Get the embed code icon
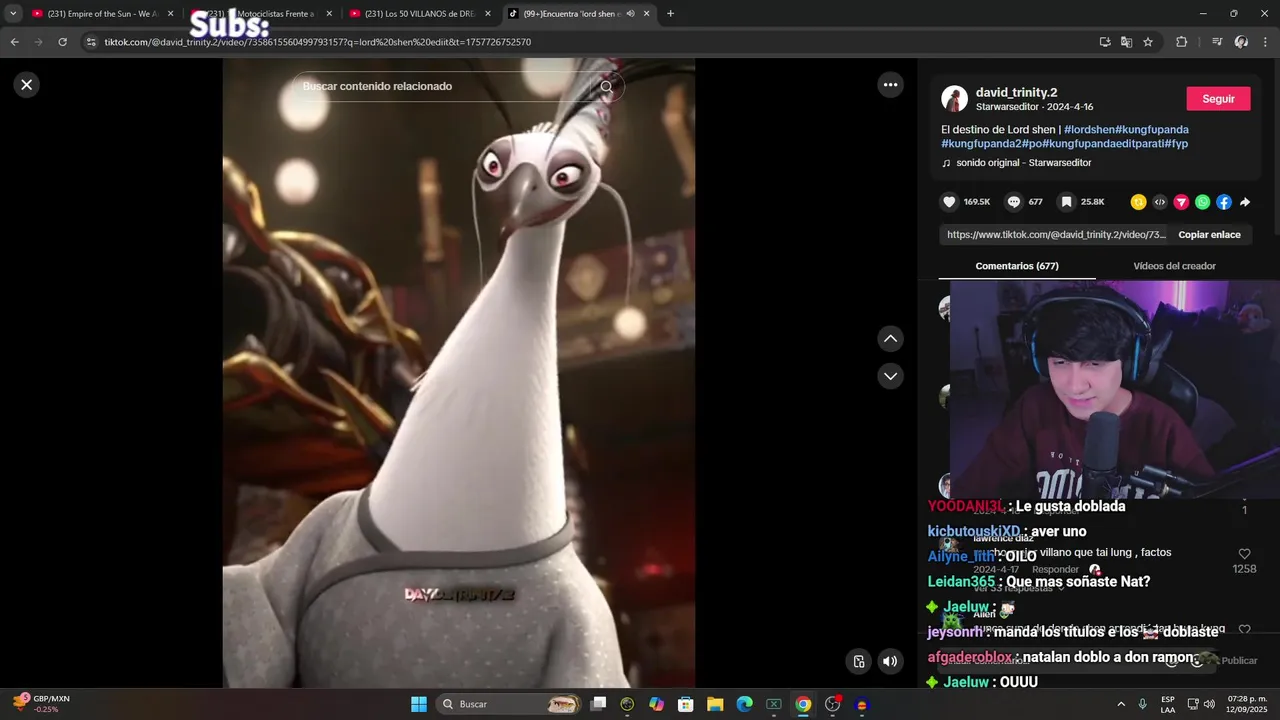 (x=1160, y=202)
